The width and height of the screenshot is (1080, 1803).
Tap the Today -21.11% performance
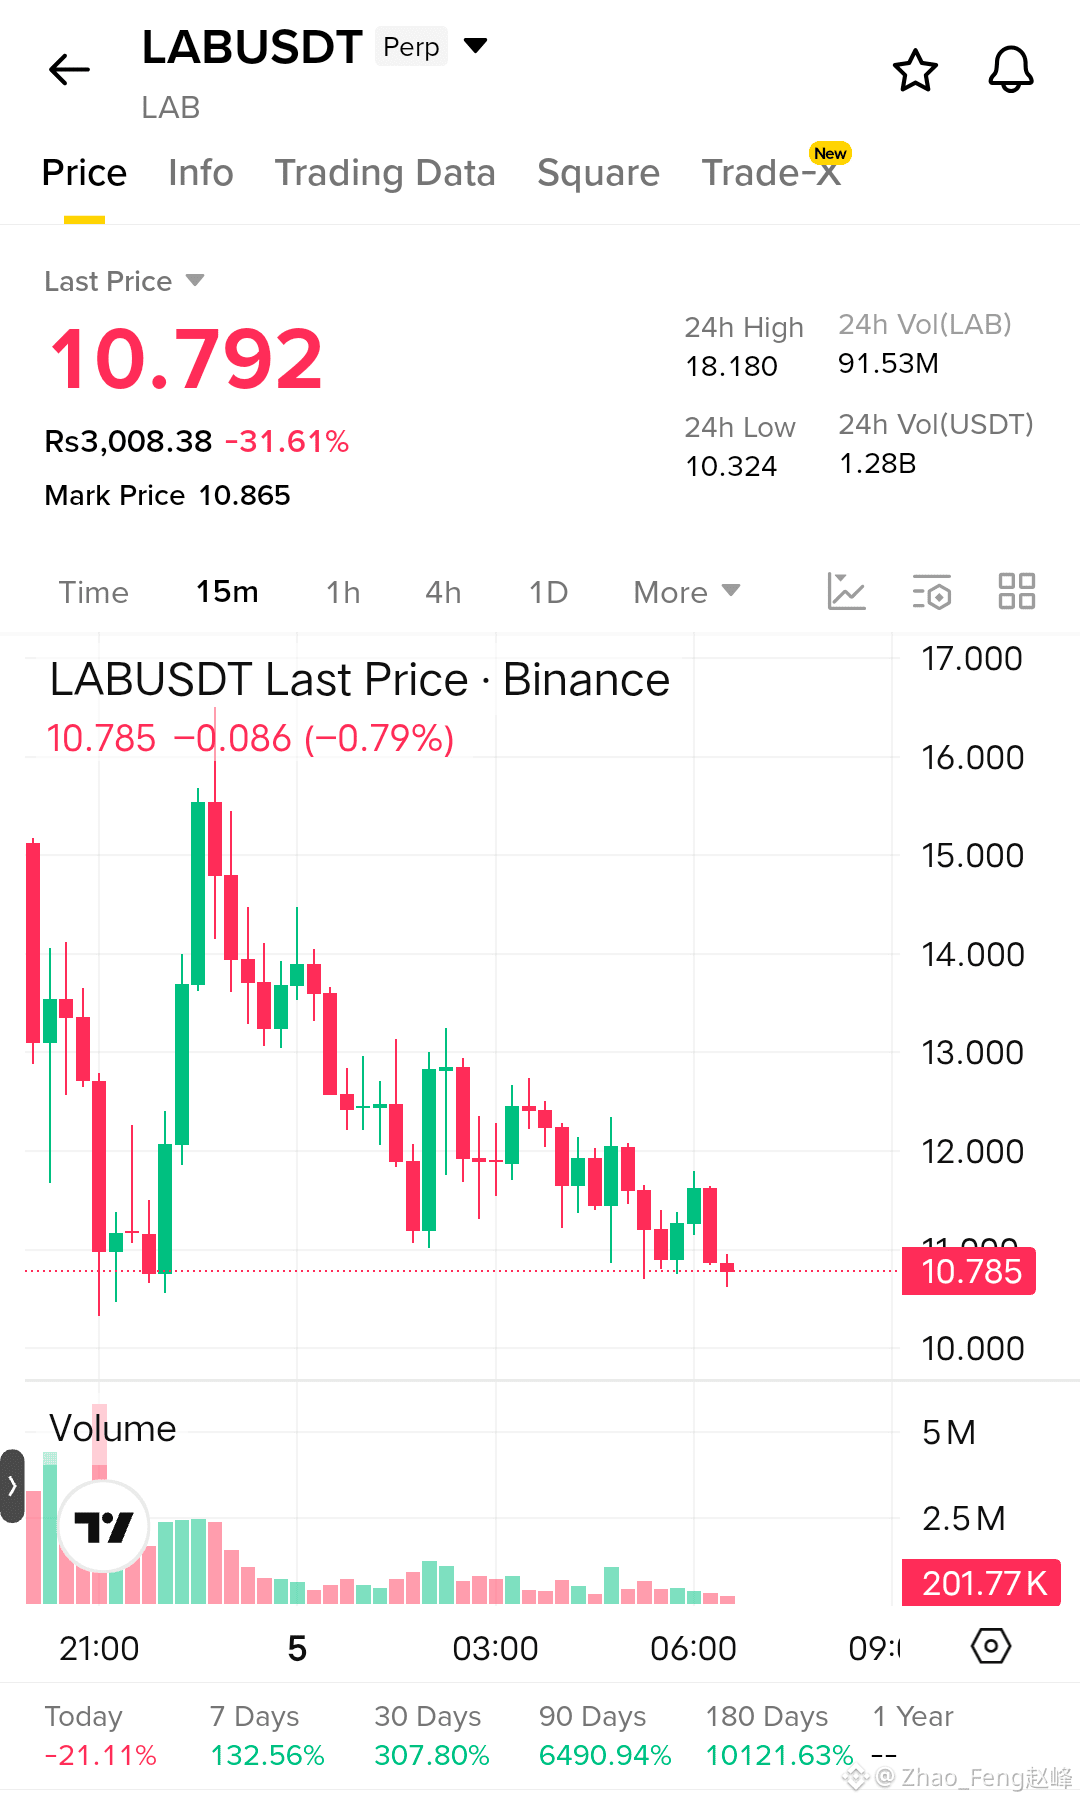100,1735
